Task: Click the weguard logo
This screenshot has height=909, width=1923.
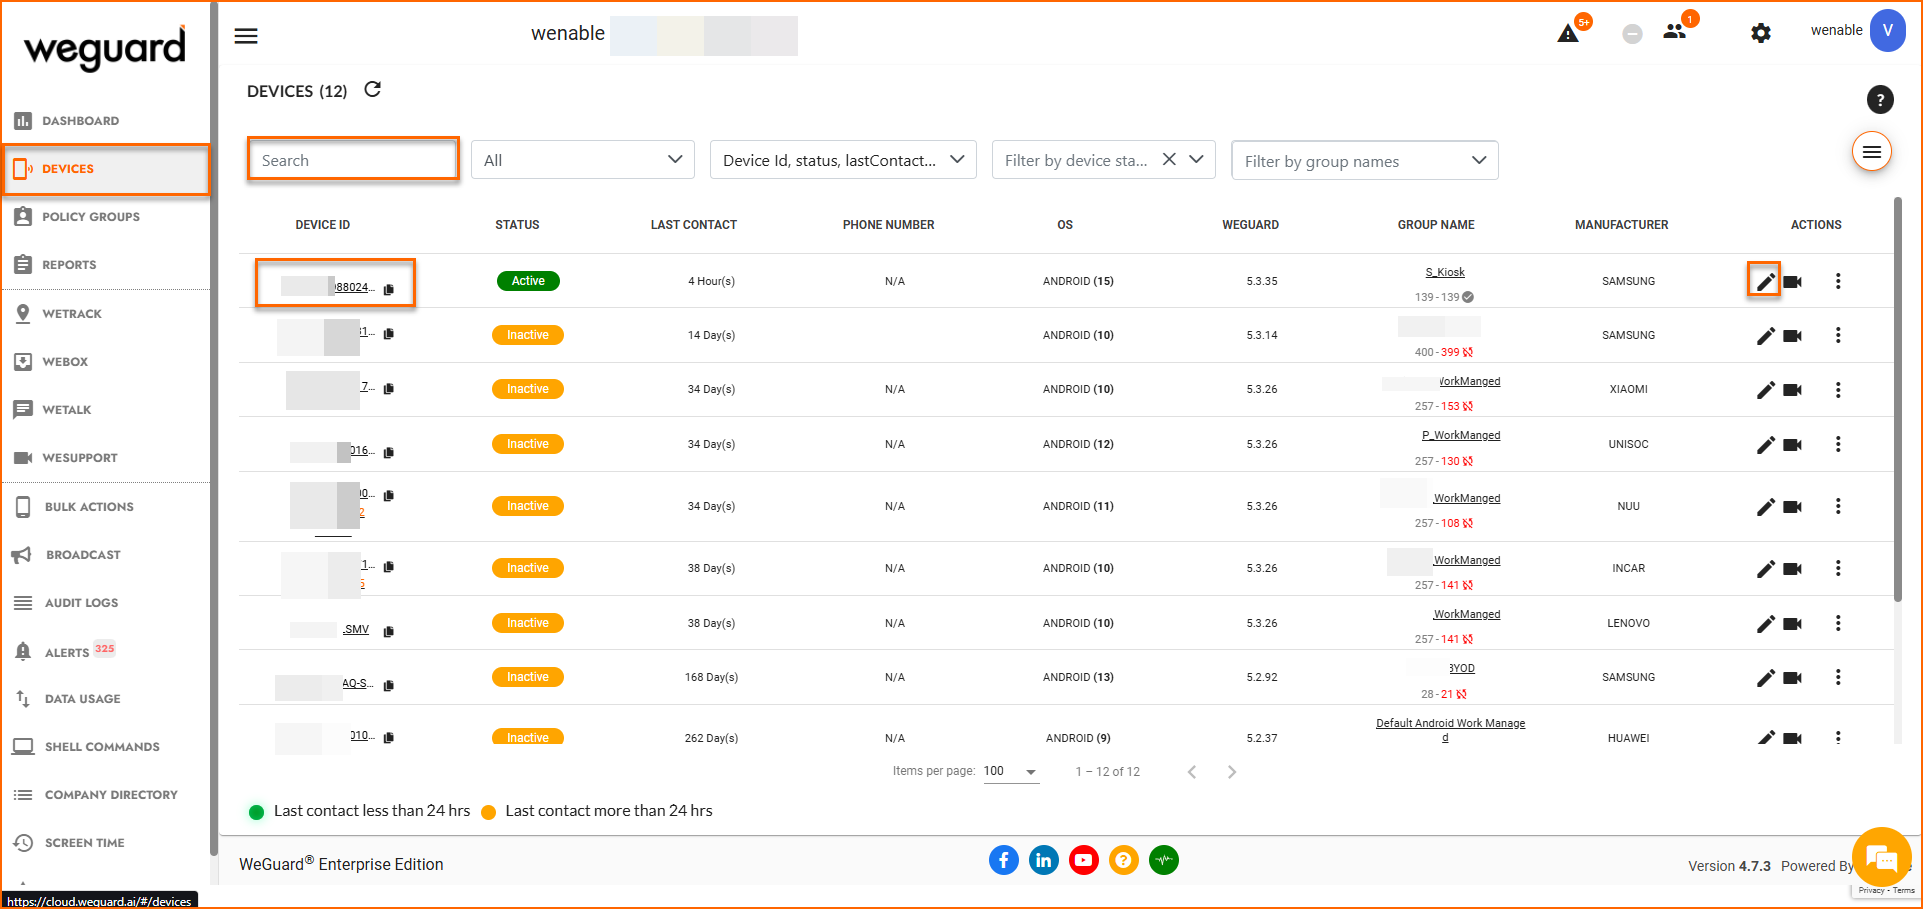Action: point(105,46)
